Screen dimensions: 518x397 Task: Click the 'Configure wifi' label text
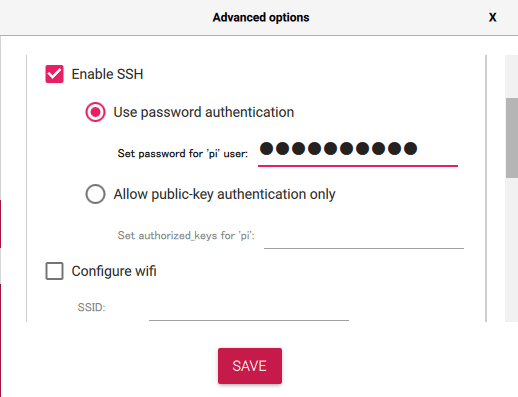(114, 271)
